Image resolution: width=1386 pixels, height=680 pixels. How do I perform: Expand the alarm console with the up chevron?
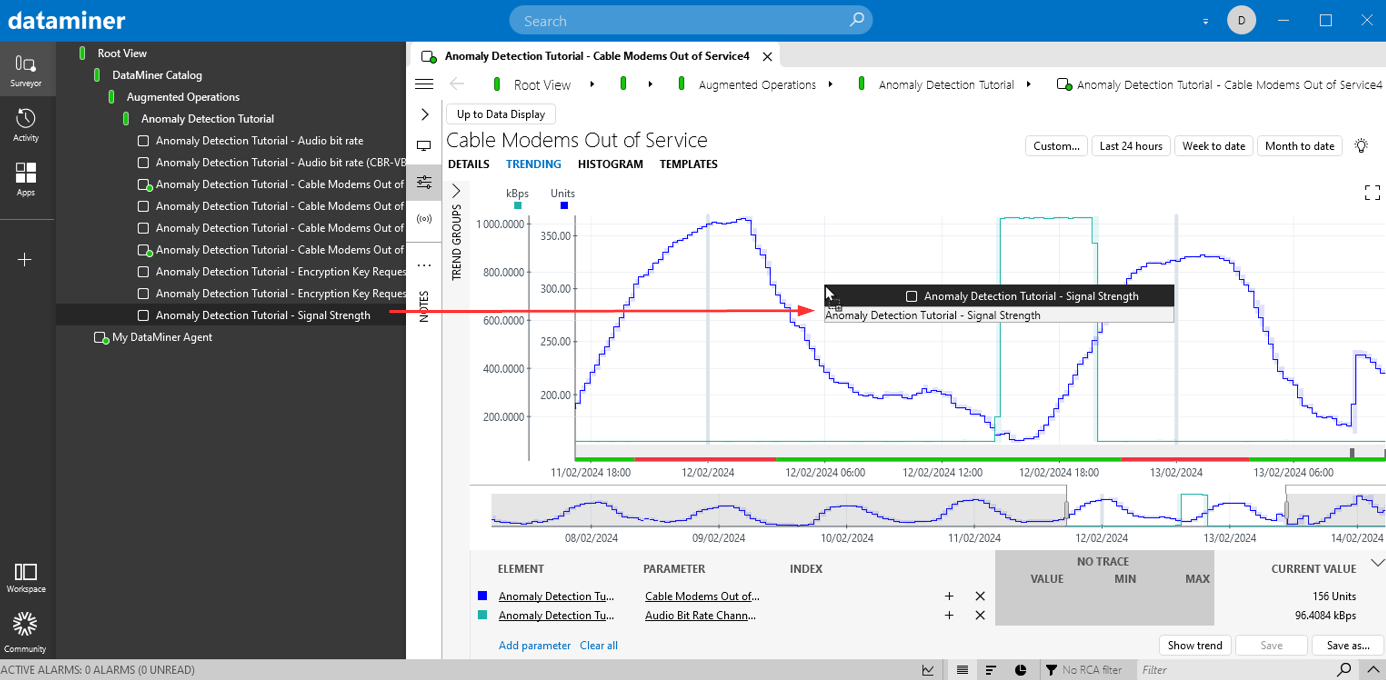(x=1373, y=670)
